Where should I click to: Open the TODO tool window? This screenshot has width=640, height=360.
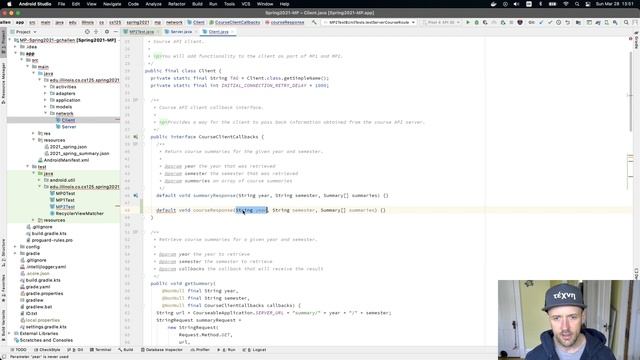tap(18, 350)
